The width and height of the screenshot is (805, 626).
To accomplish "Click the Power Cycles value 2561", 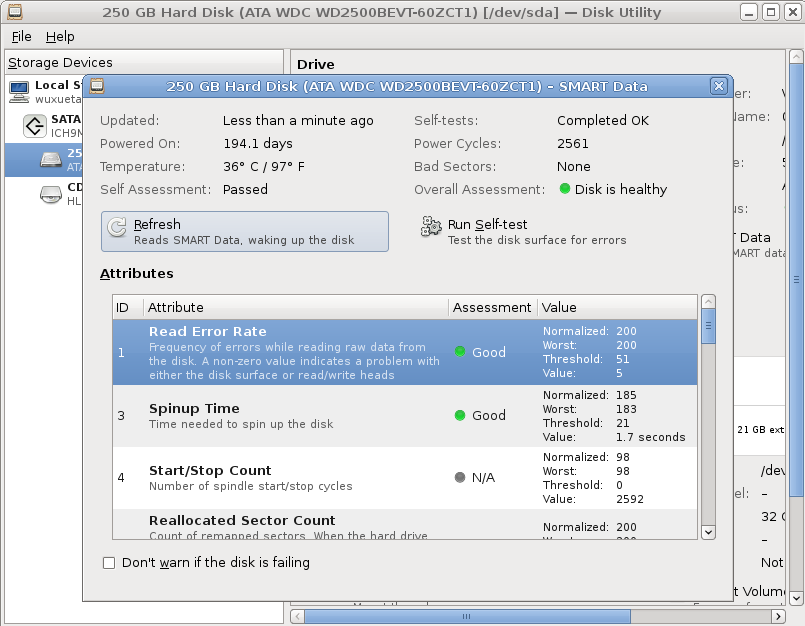I will 573,143.
